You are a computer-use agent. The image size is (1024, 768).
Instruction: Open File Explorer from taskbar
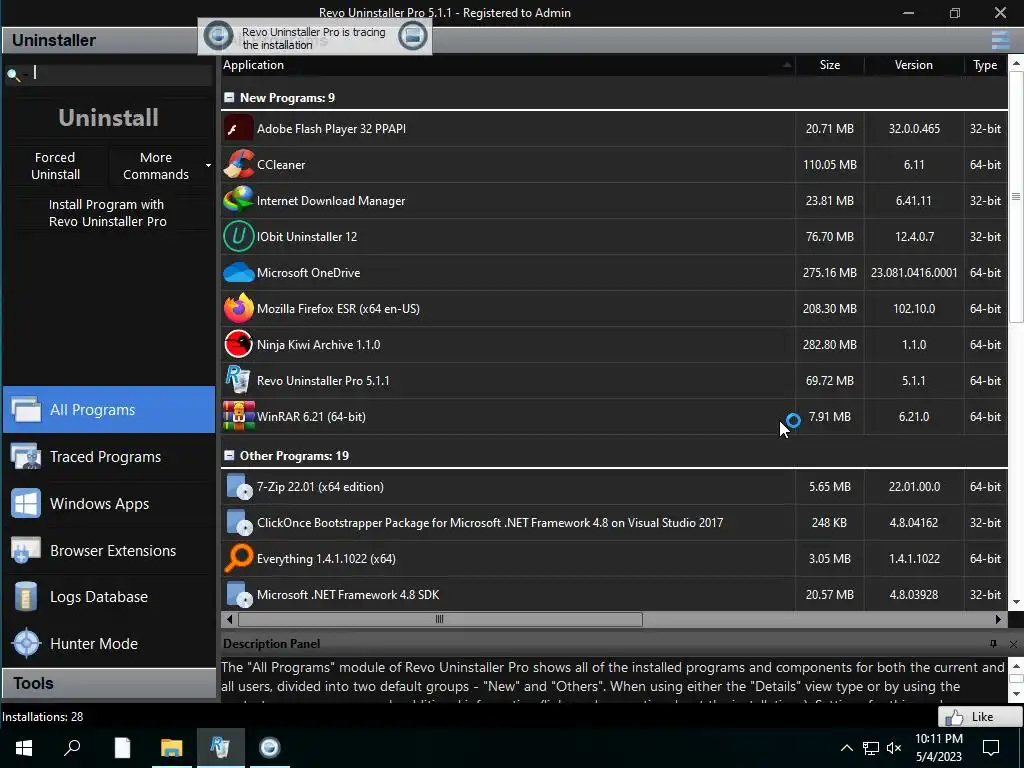point(171,748)
